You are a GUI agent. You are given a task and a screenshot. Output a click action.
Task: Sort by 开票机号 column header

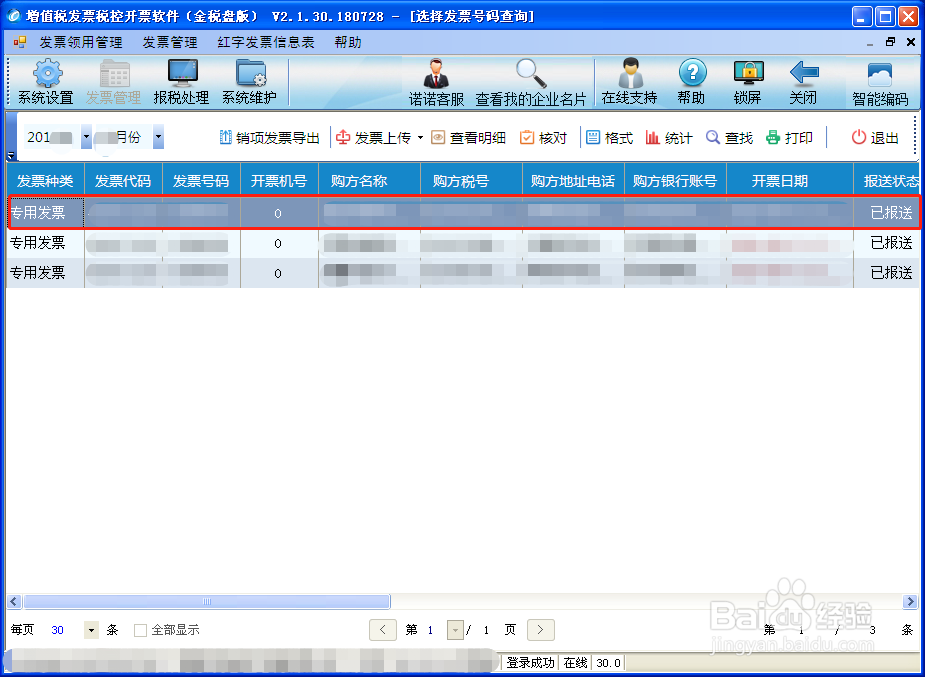(279, 180)
